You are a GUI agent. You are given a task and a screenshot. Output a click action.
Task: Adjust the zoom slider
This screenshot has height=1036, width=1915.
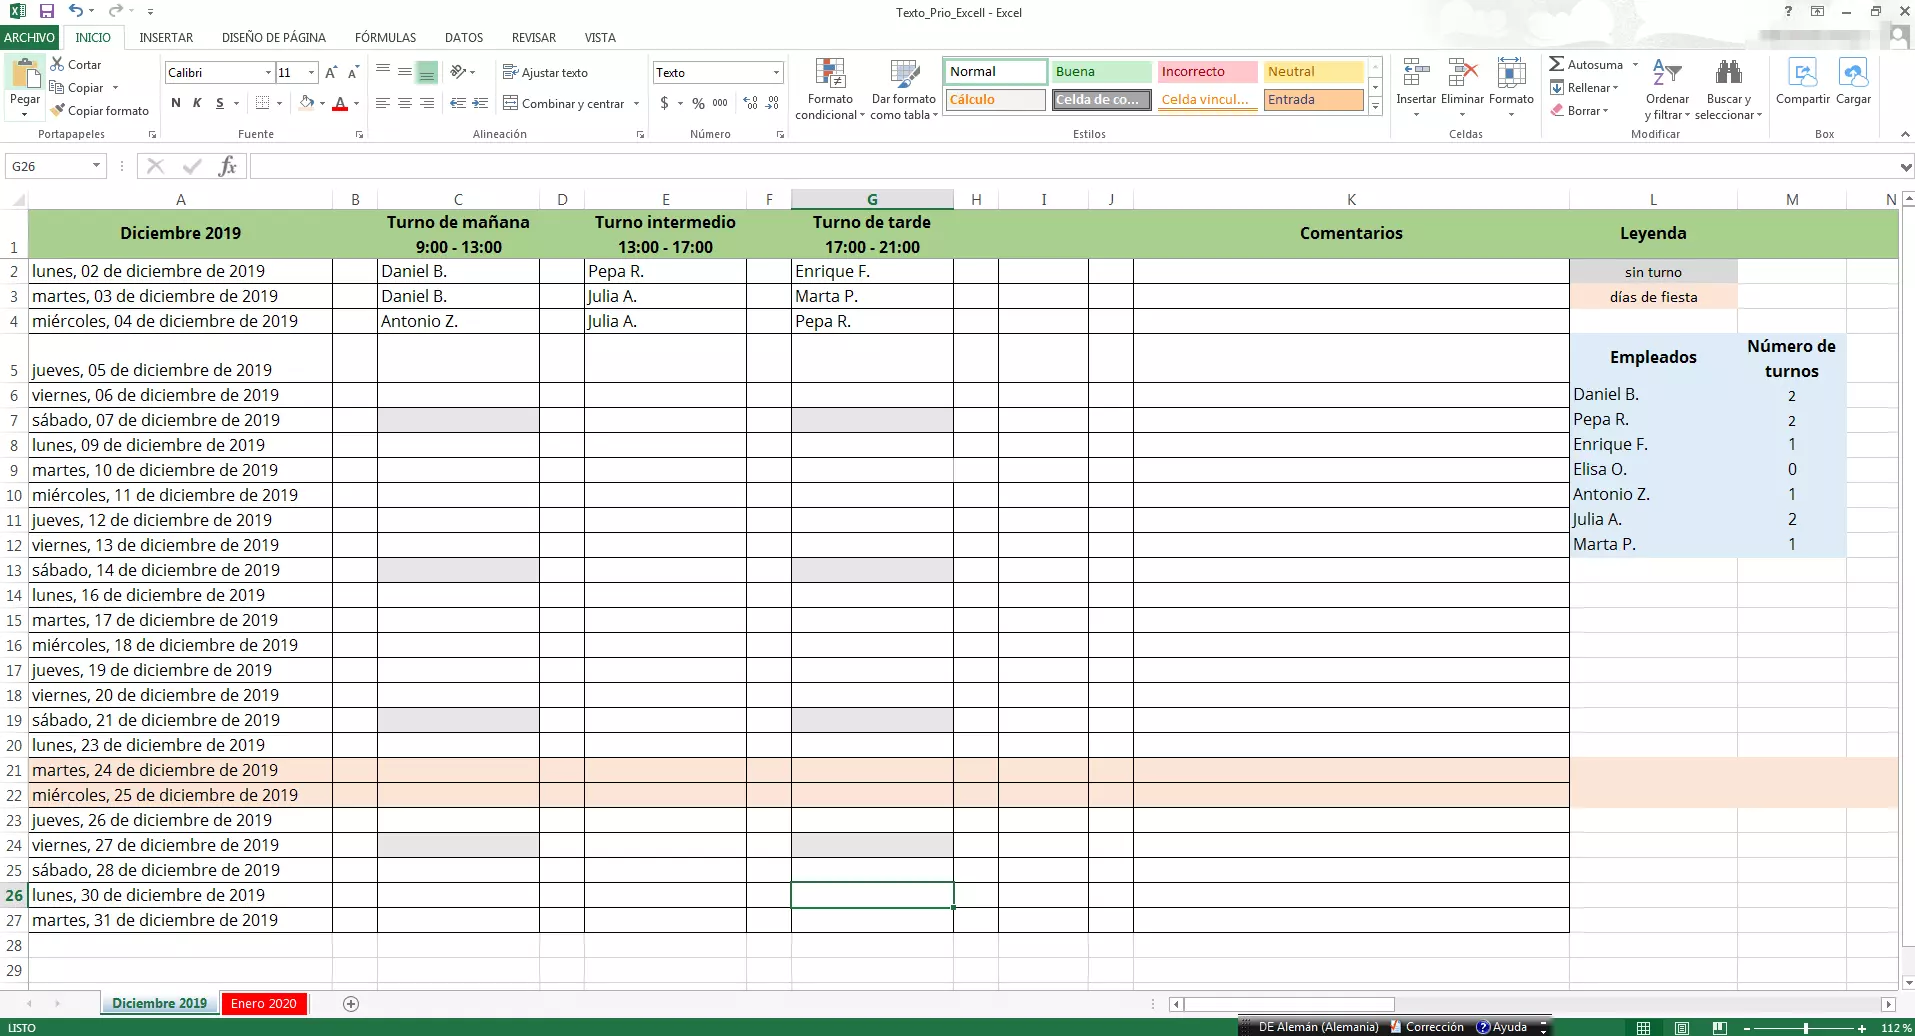point(1803,1028)
